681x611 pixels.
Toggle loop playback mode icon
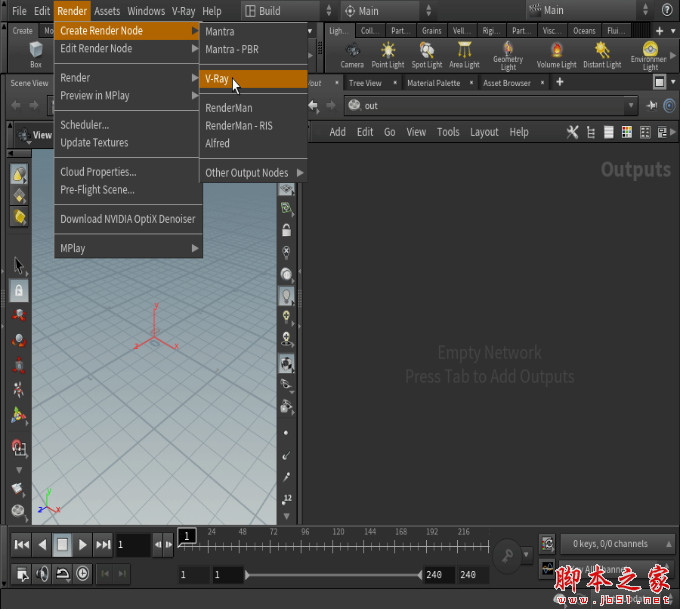(63, 574)
